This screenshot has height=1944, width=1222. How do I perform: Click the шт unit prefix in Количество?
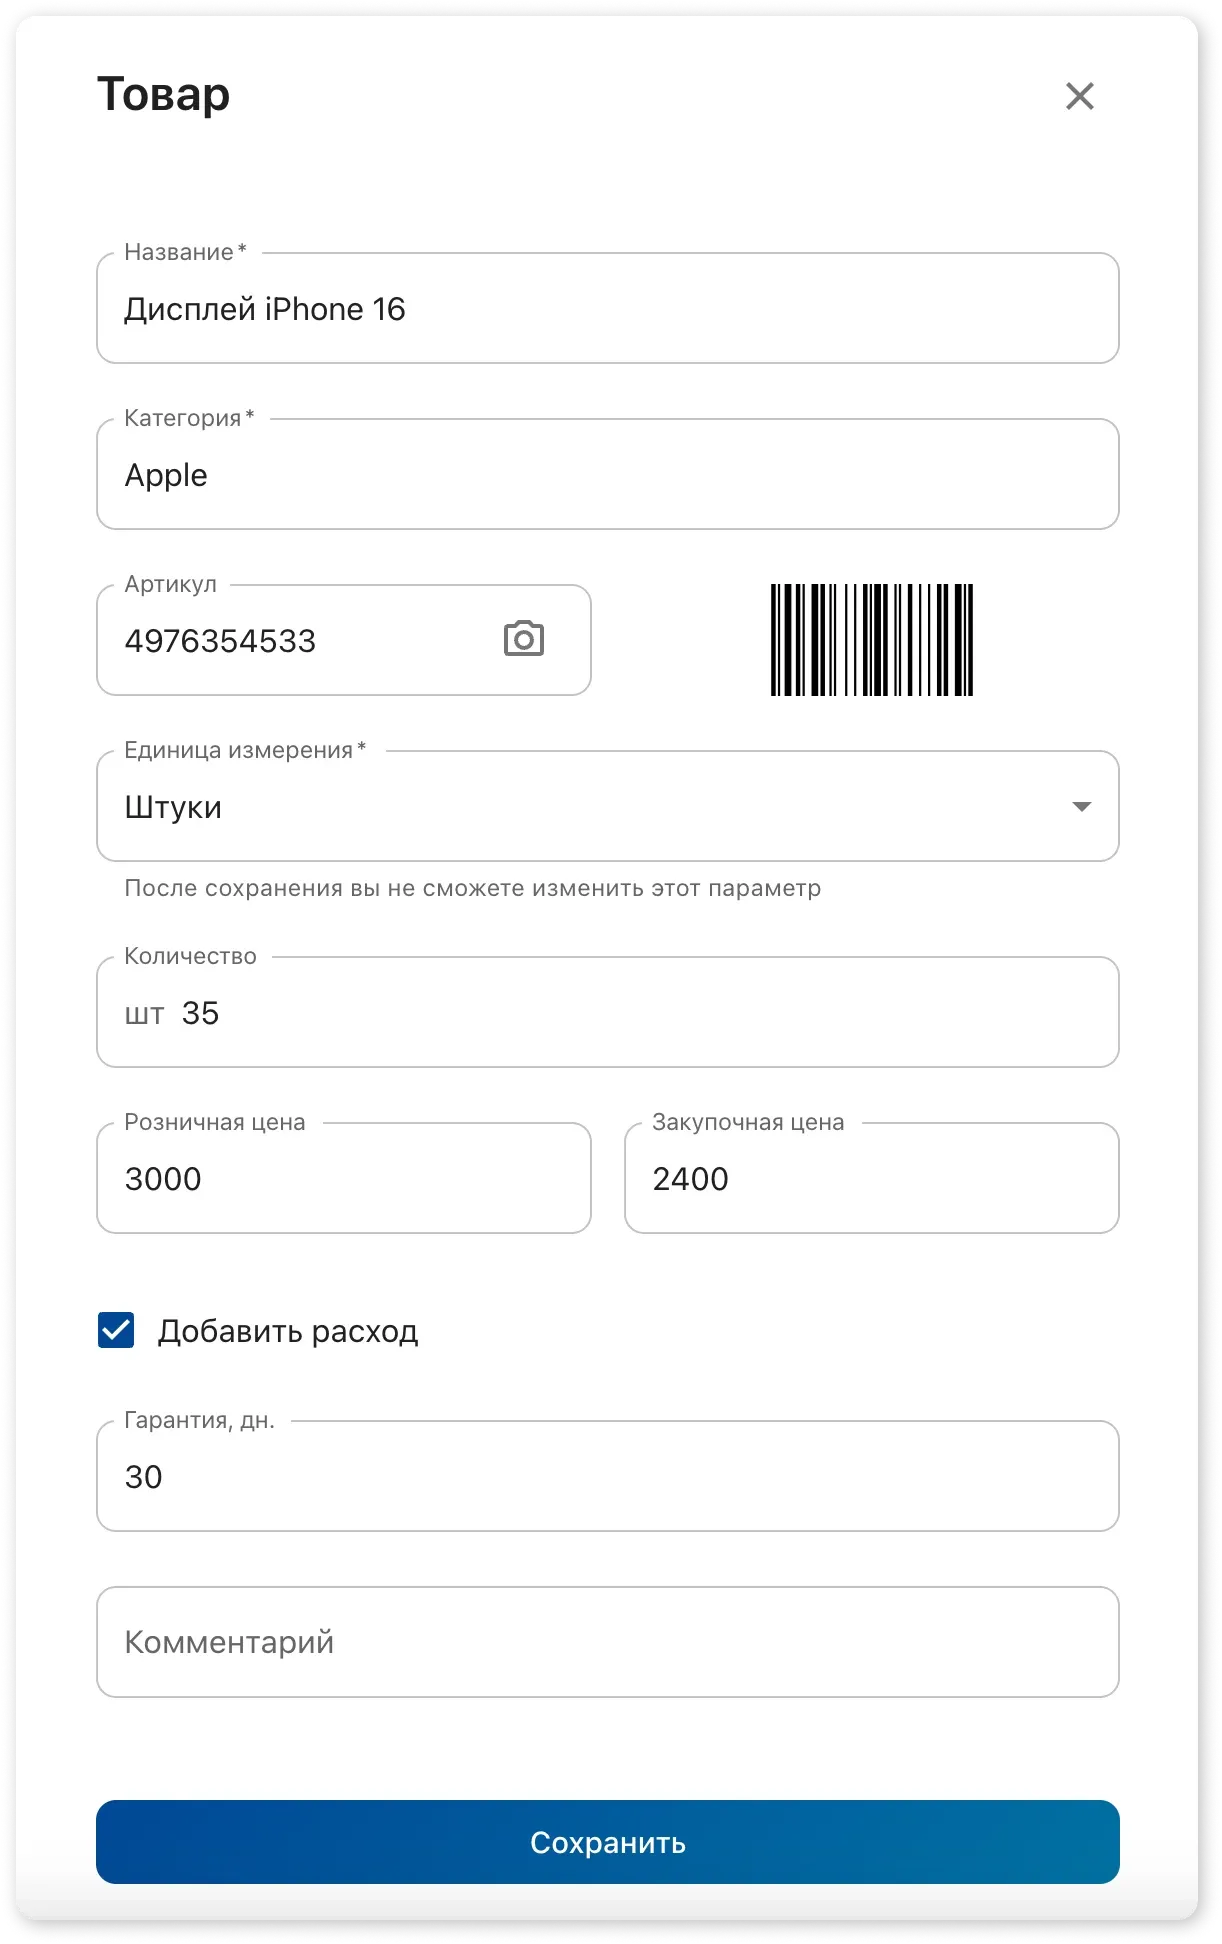coord(144,1014)
